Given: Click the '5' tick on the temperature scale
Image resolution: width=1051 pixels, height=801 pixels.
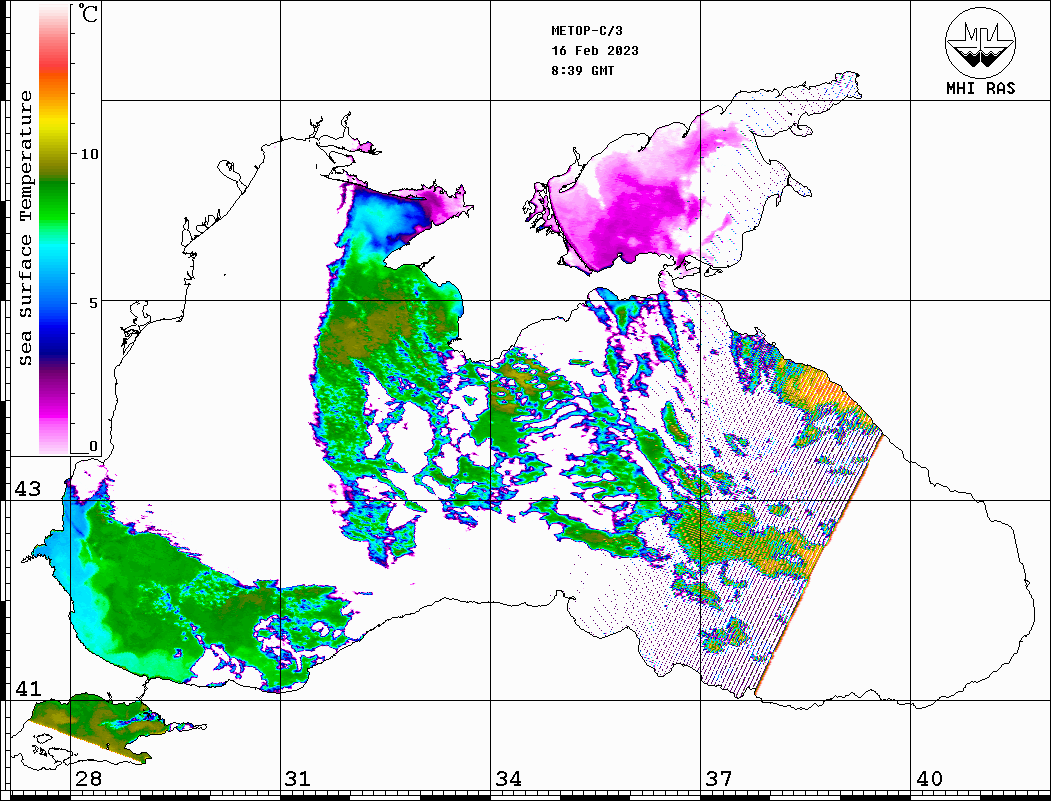Looking at the screenshot, I should click(x=94, y=303).
